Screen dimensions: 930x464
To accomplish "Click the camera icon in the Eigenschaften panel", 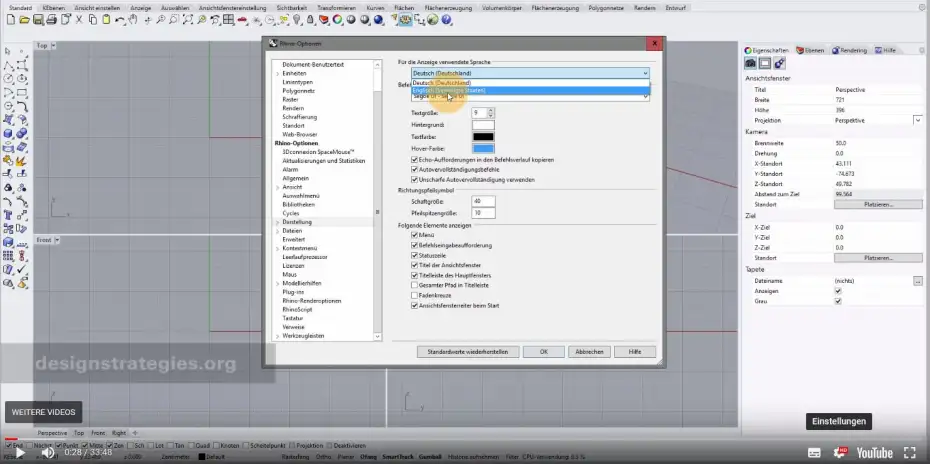I will pyautogui.click(x=750, y=63).
